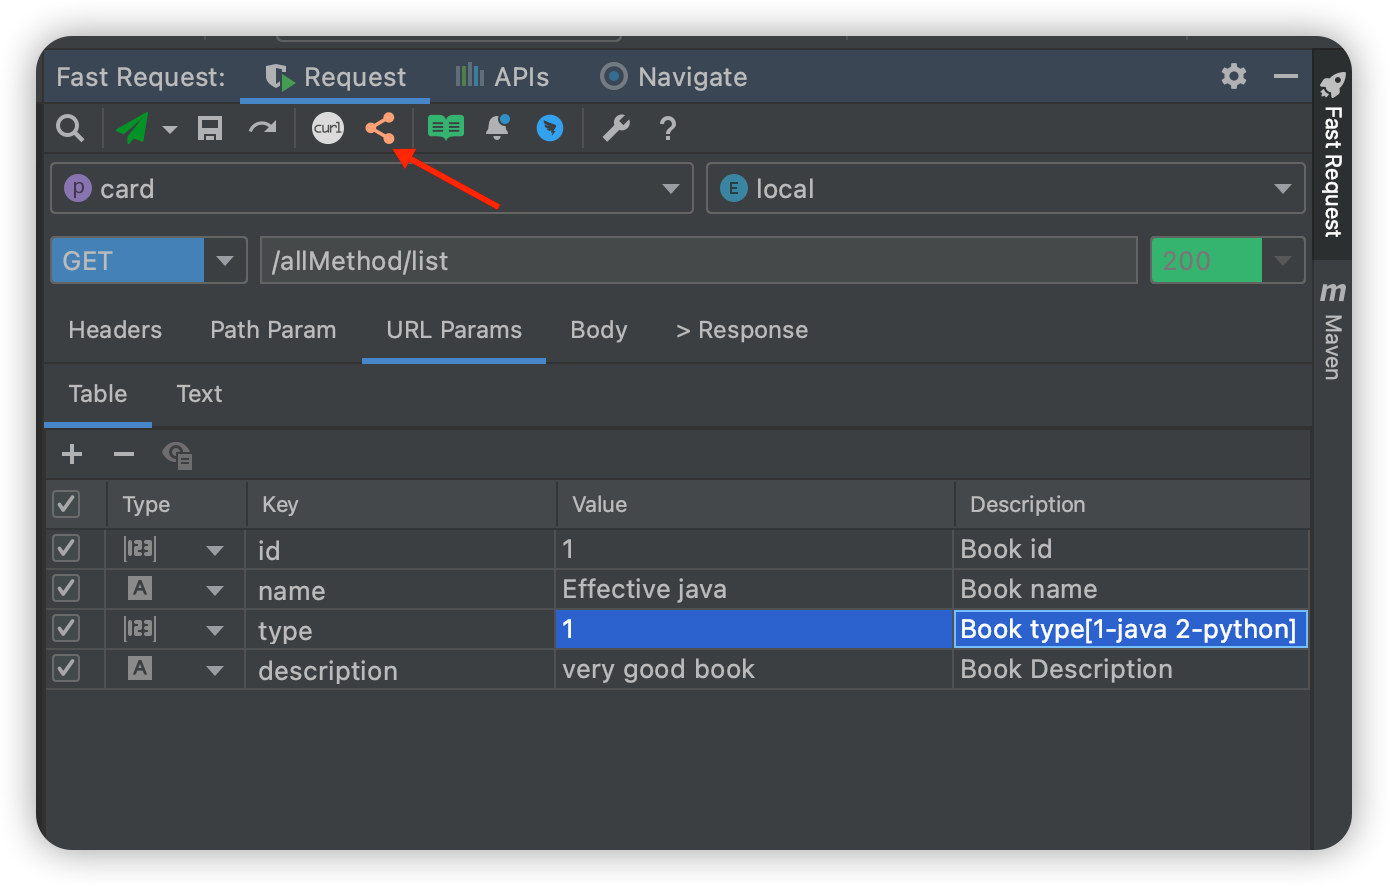
Task: Click the search magnifier icon
Action: coord(69,128)
